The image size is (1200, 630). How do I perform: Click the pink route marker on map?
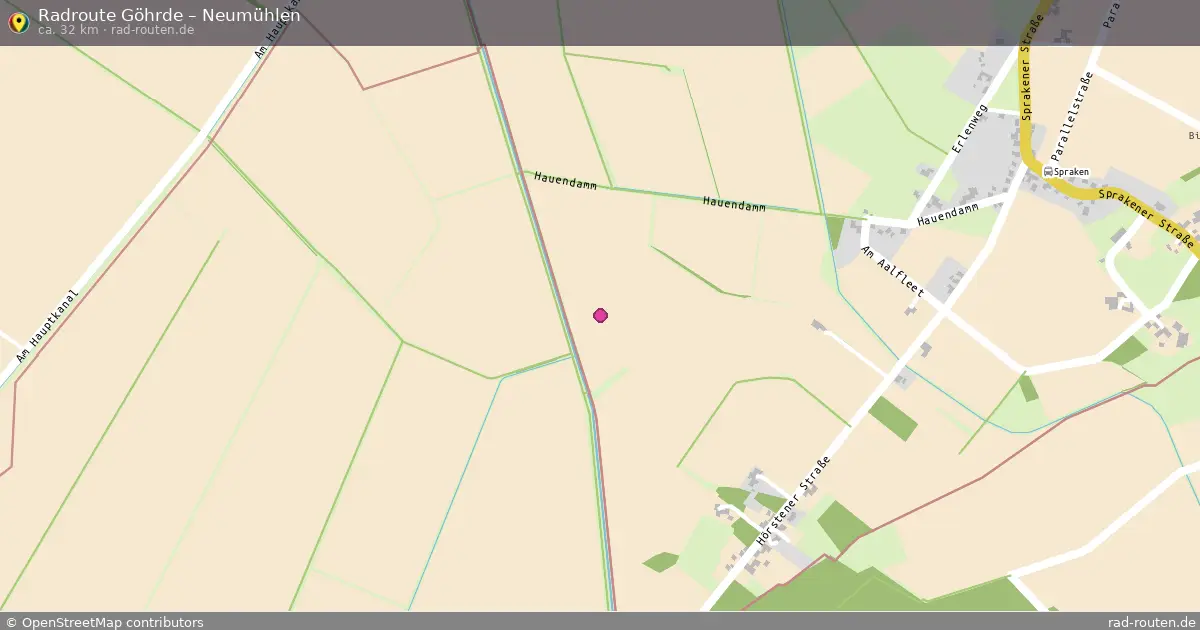pyautogui.click(x=600, y=316)
